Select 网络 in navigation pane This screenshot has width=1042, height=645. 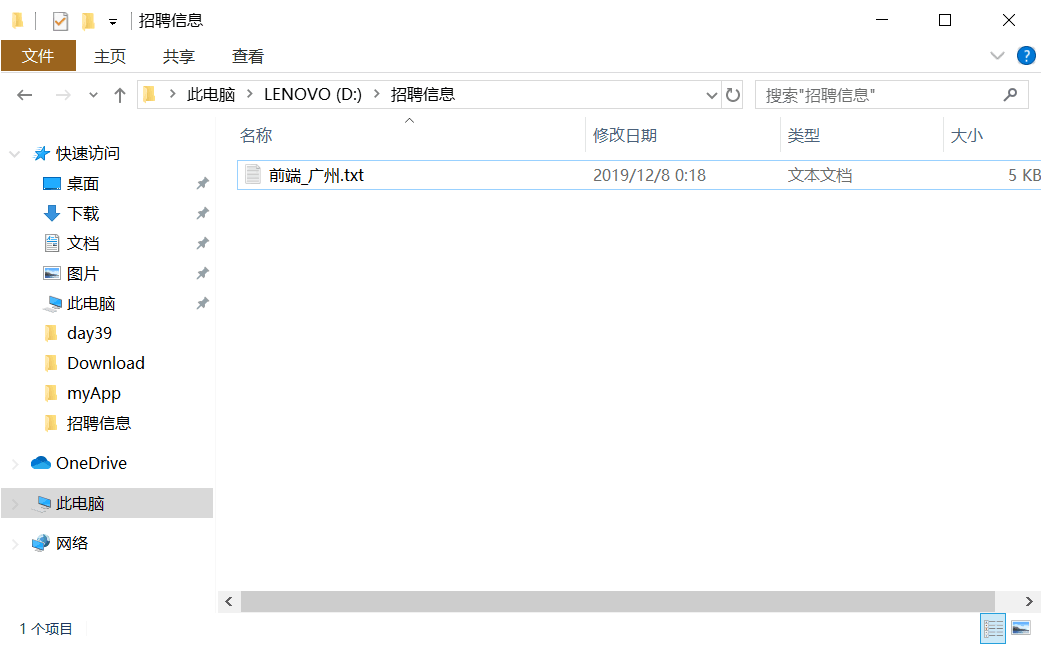tap(72, 543)
